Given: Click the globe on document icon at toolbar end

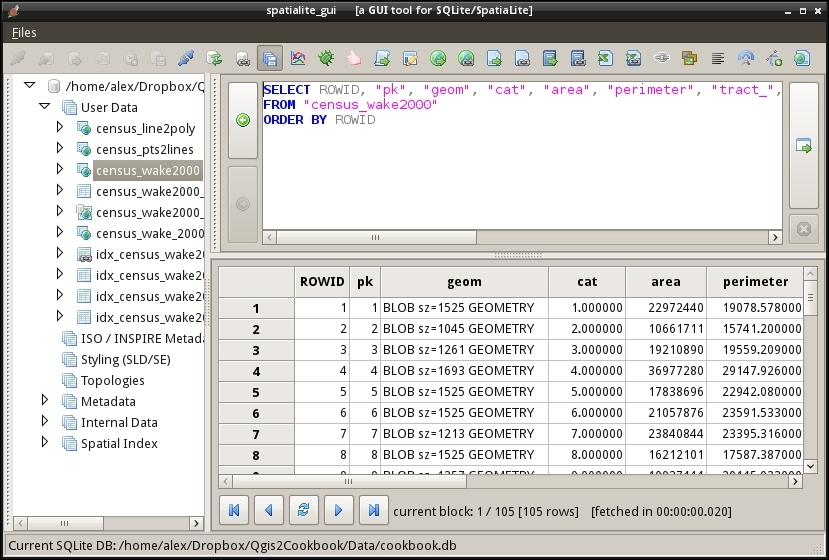Looking at the screenshot, I should (802, 58).
